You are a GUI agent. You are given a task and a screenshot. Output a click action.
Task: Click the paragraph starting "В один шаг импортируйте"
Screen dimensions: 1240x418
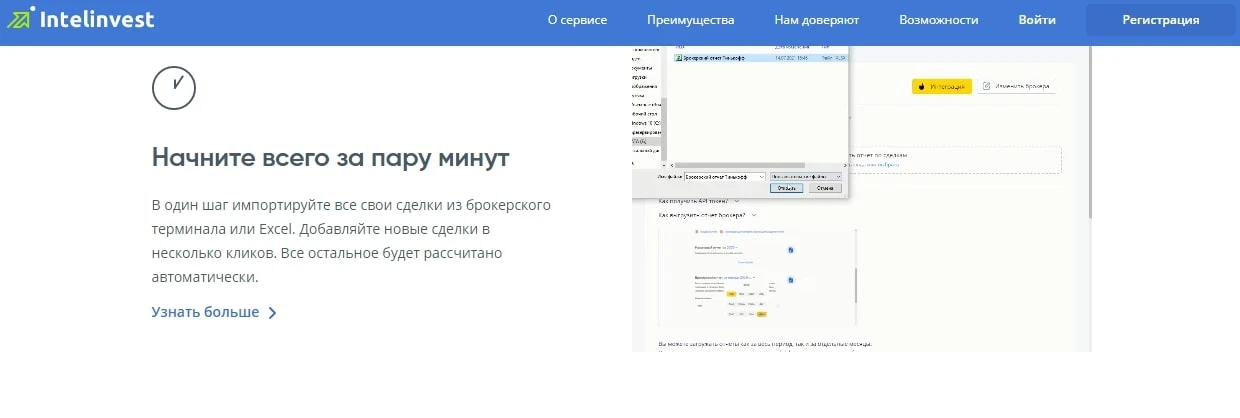point(352,241)
